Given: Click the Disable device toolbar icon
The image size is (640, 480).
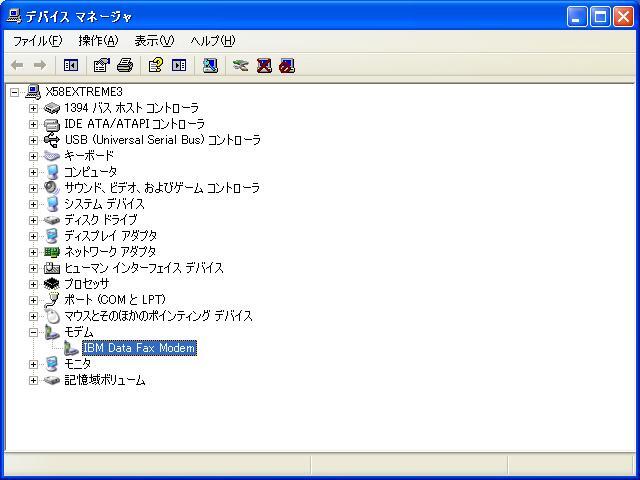Looking at the screenshot, I should (287, 65).
